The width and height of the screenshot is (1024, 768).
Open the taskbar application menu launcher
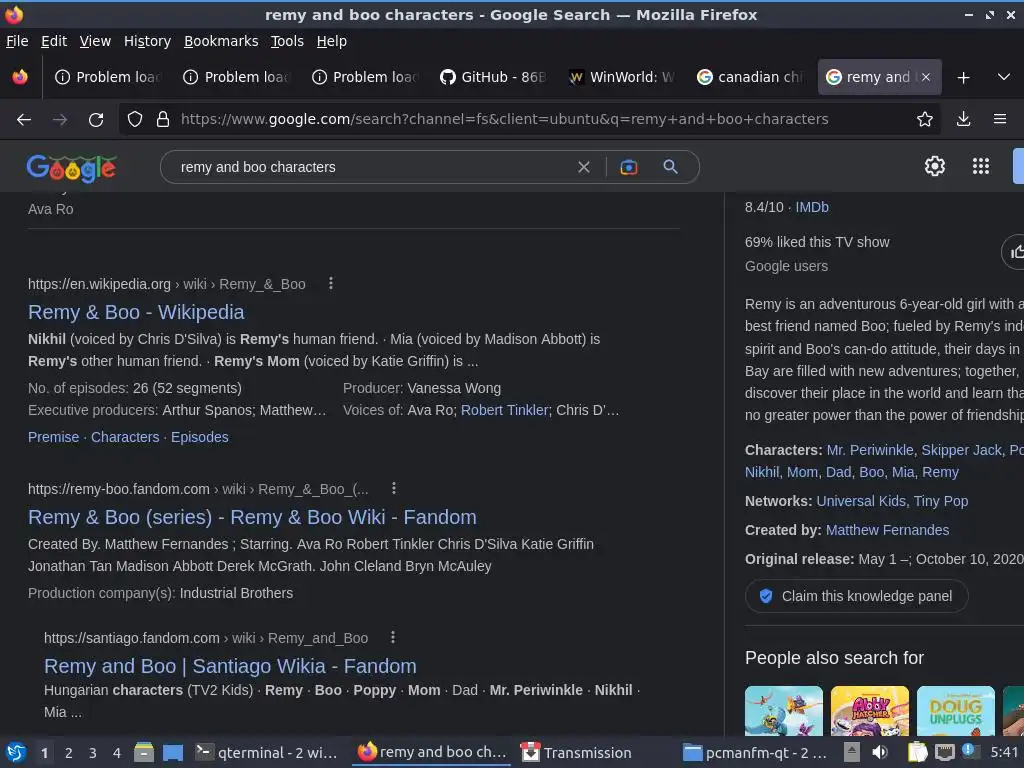[16, 752]
